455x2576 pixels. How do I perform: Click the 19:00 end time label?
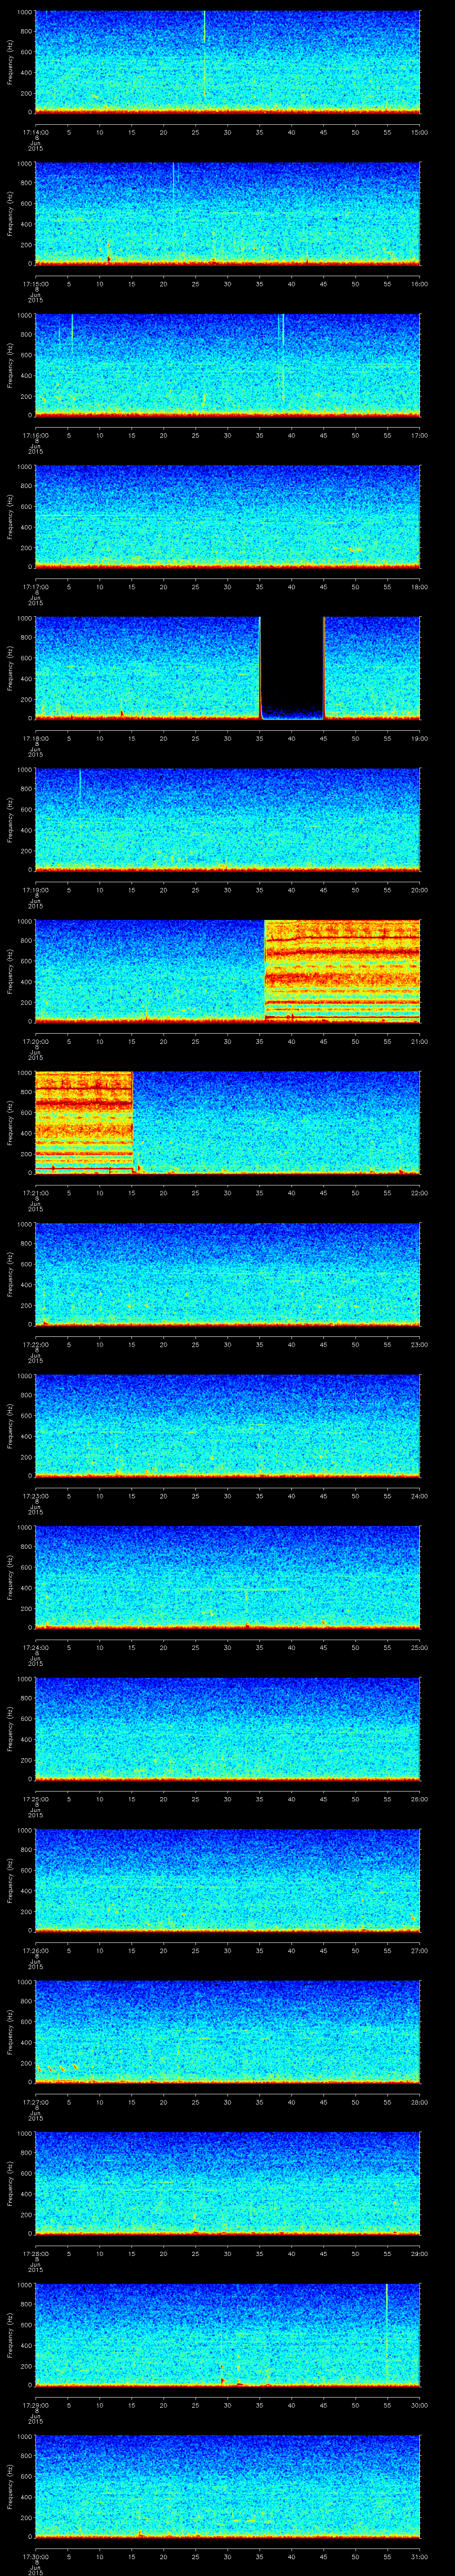[420, 738]
